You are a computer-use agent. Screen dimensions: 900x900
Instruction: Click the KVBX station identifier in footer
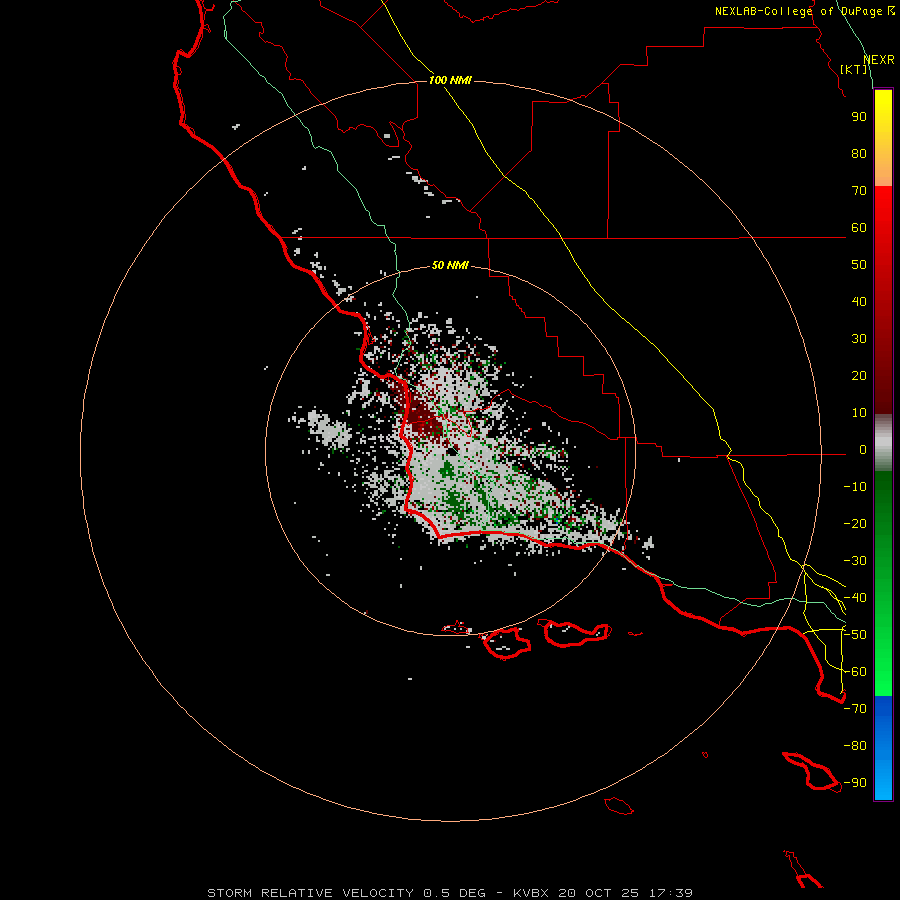tap(531, 893)
